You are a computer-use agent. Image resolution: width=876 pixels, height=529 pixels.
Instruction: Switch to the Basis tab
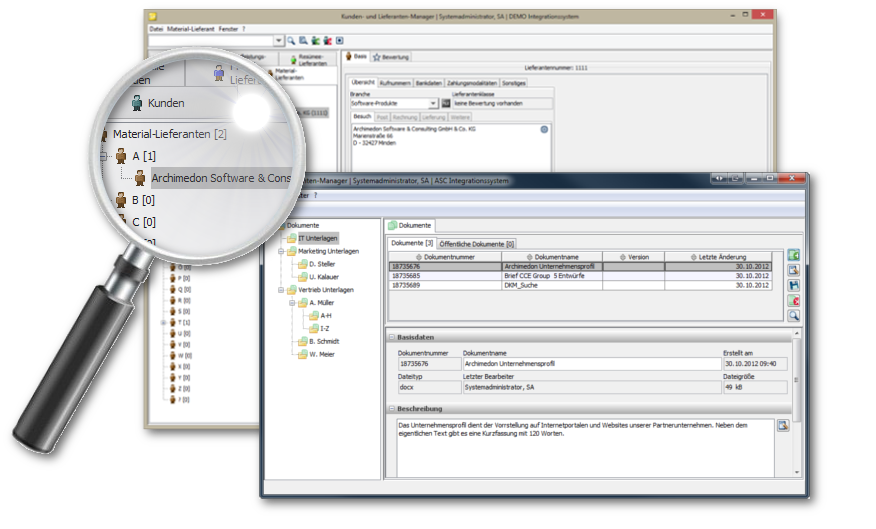click(356, 56)
